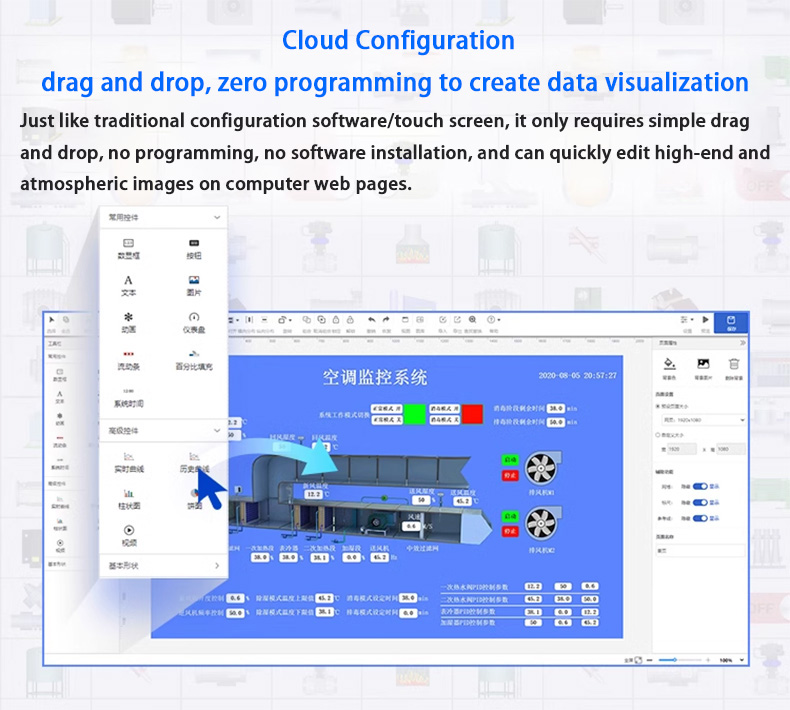The image size is (790, 710).
Task: Choose the 文本 text widget
Action: point(128,286)
